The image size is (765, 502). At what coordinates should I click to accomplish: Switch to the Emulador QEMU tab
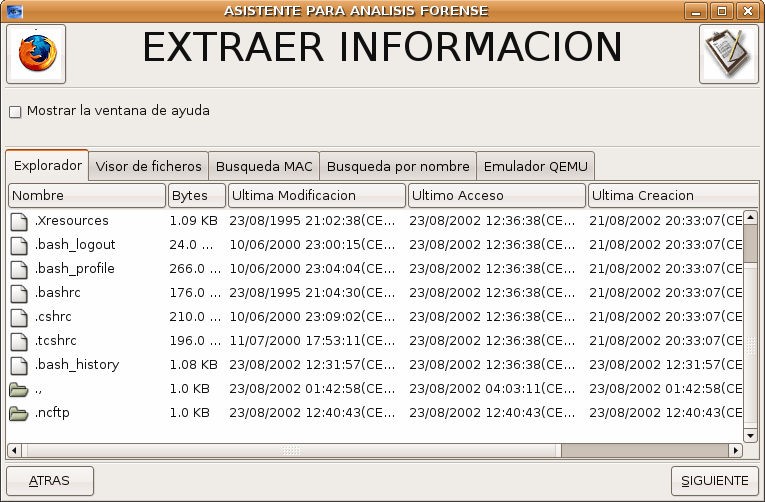click(535, 167)
